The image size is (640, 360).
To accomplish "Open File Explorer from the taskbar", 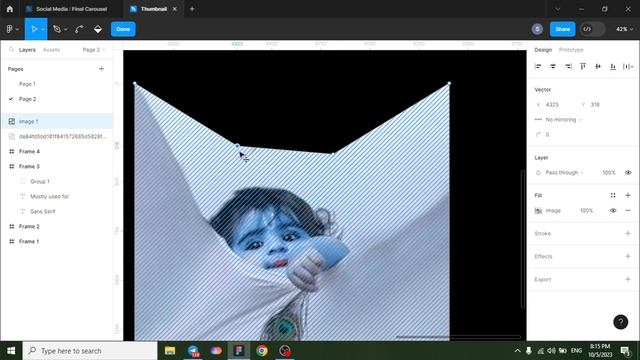I will coord(170,351).
